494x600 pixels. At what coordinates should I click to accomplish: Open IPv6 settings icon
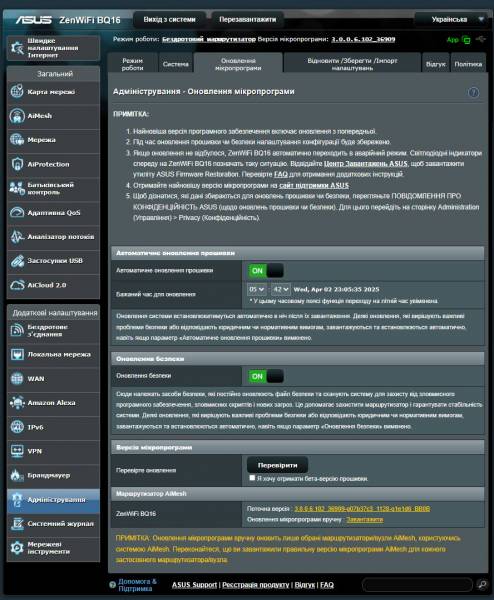click(17, 427)
